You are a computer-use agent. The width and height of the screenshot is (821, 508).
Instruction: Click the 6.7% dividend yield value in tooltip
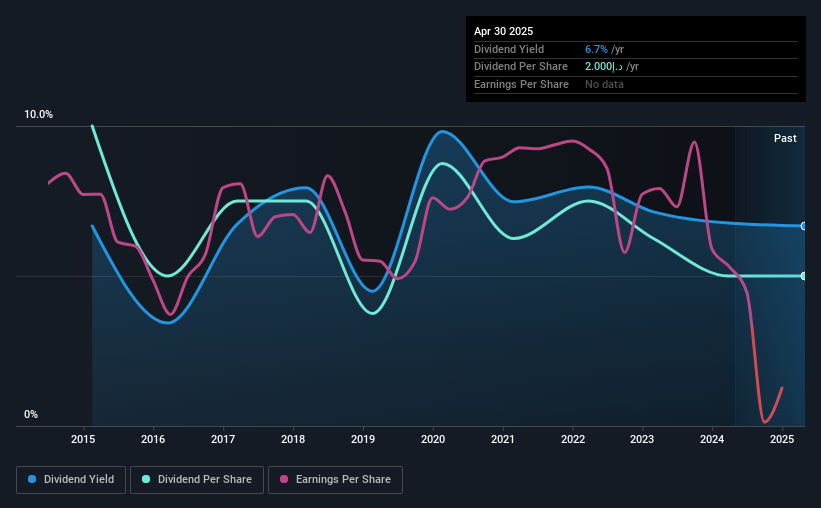pos(596,49)
